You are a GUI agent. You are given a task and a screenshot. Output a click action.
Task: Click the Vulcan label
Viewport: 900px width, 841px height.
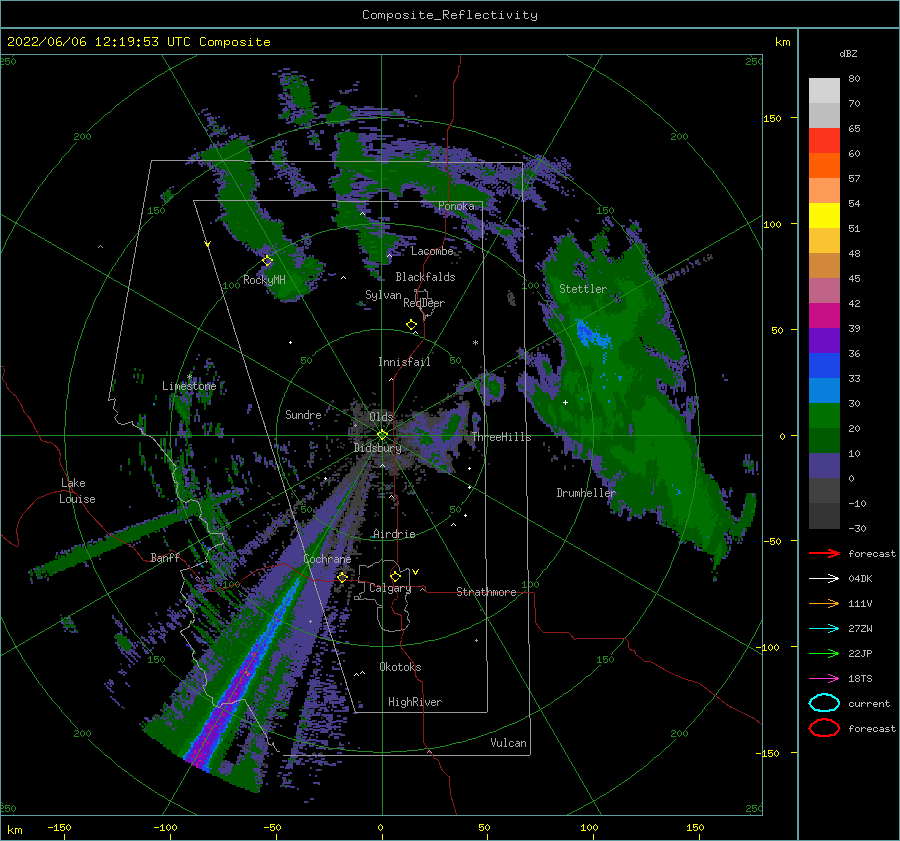508,743
